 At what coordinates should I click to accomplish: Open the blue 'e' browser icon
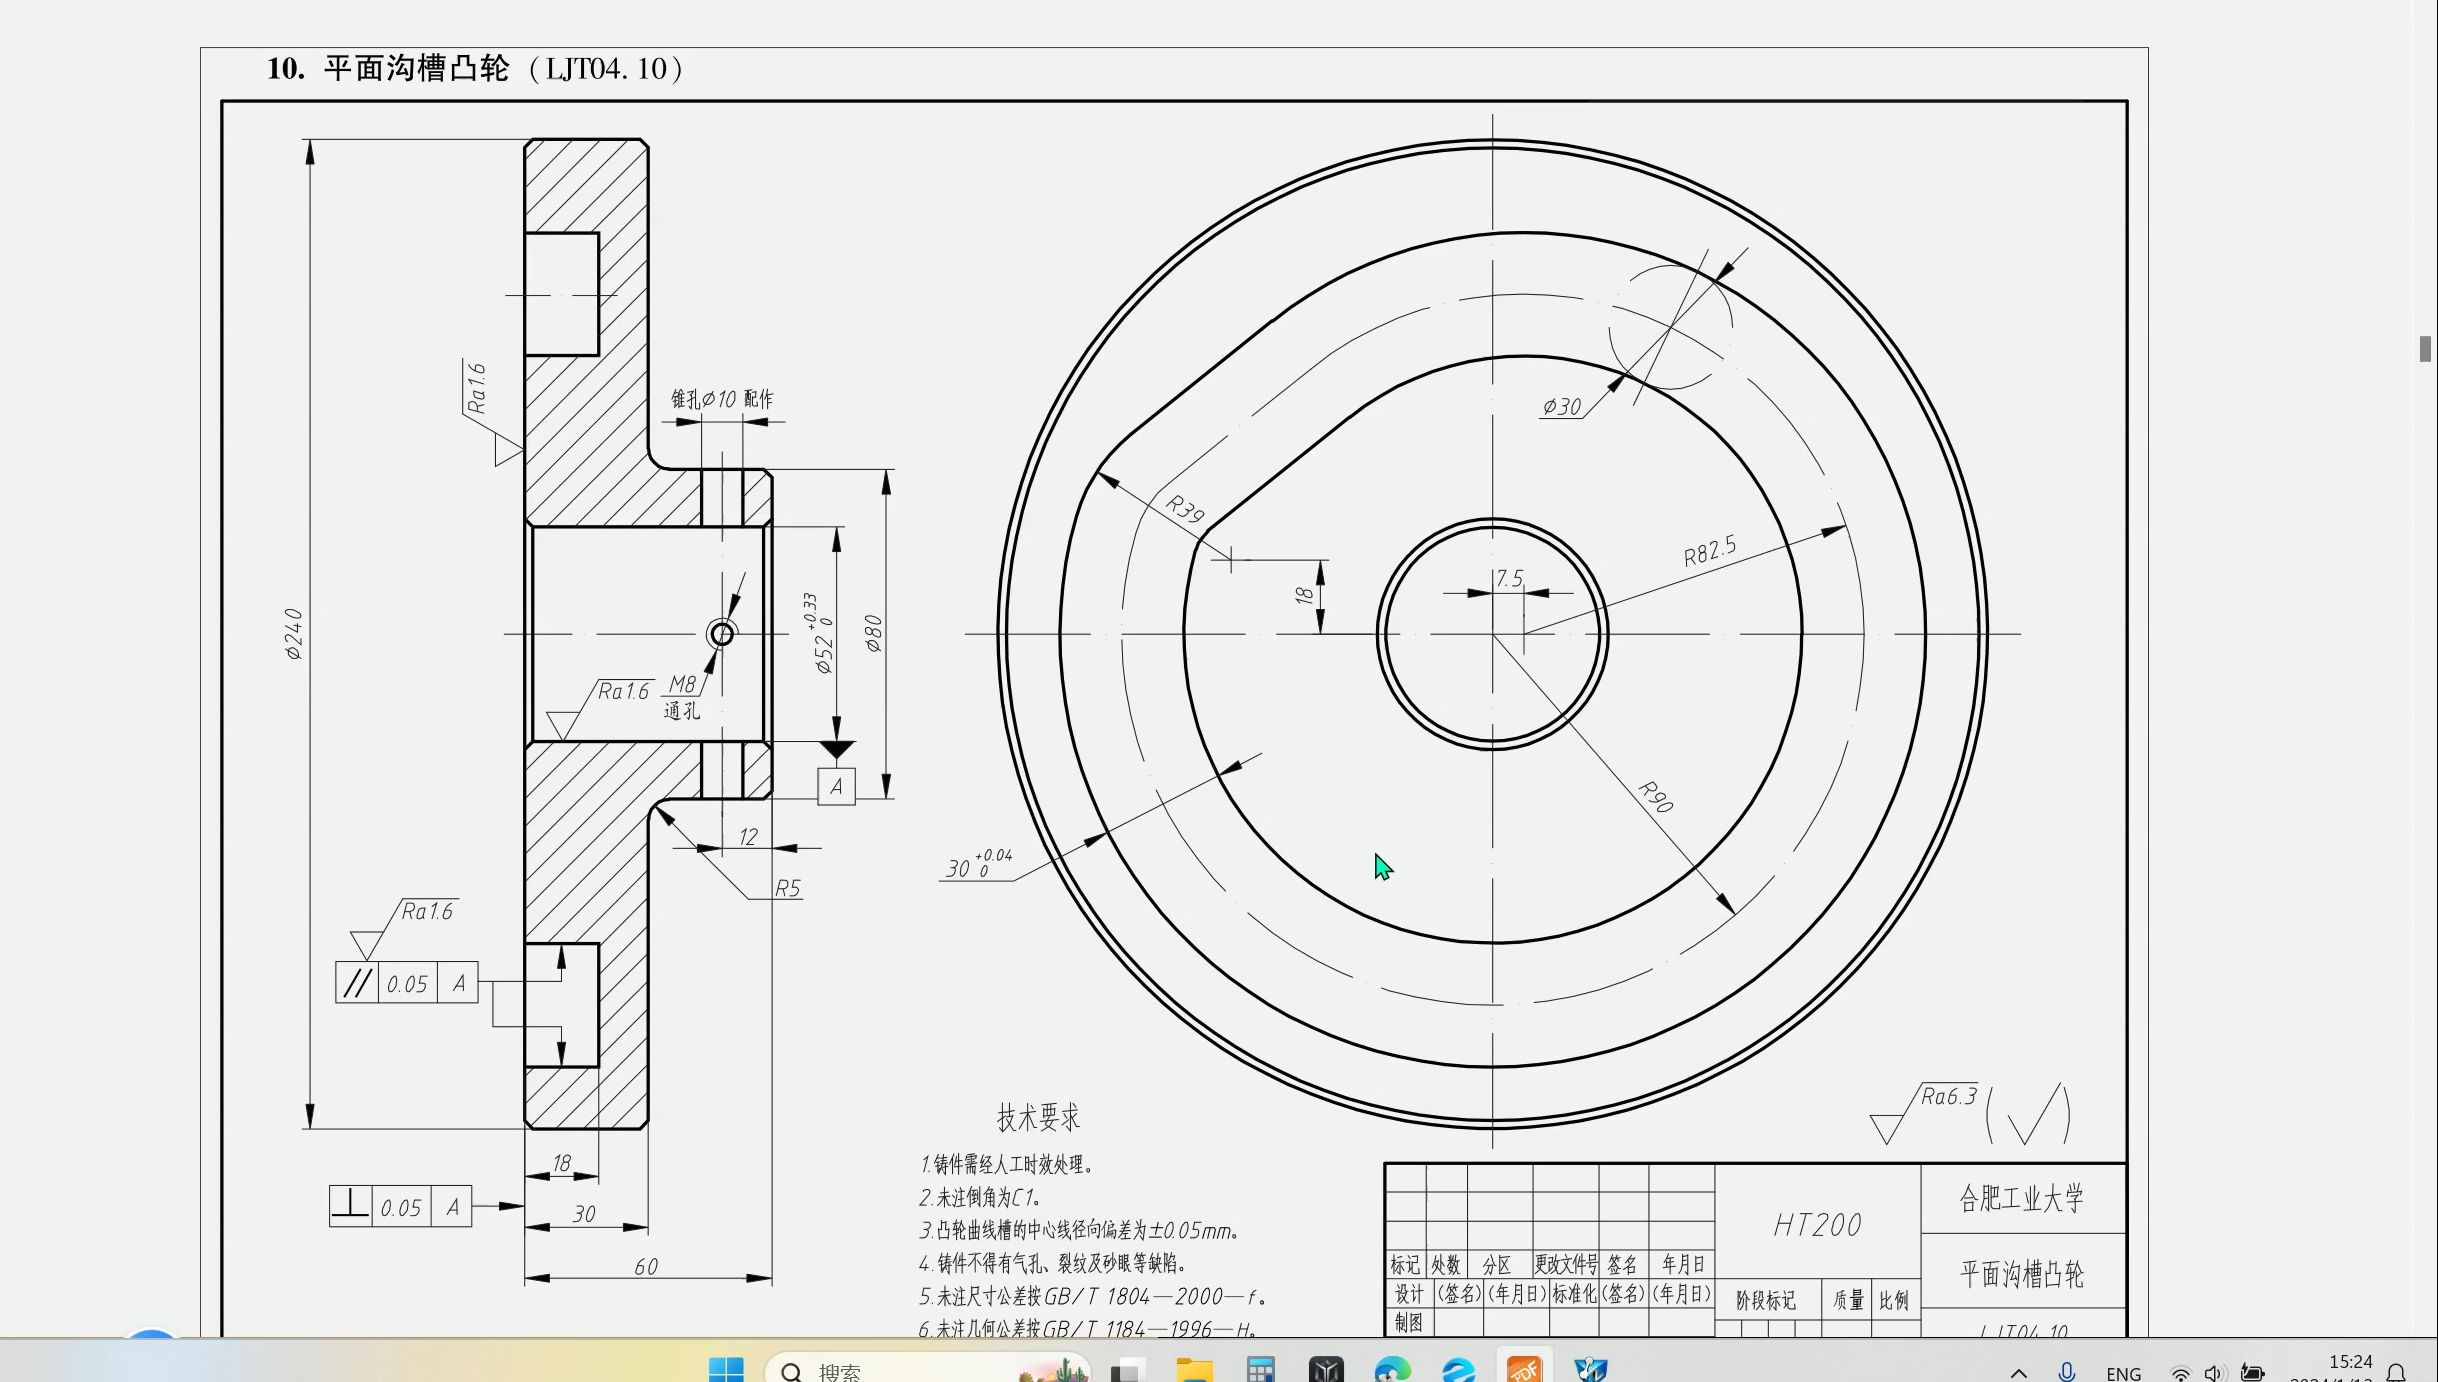1458,1370
